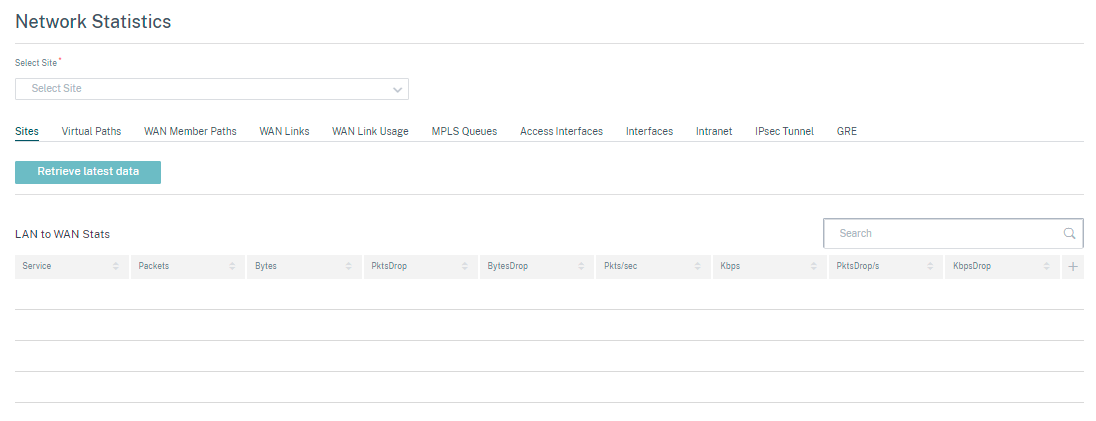Screen dimensions: 1096x421
Task: Select the GRE tab
Action: click(x=846, y=131)
